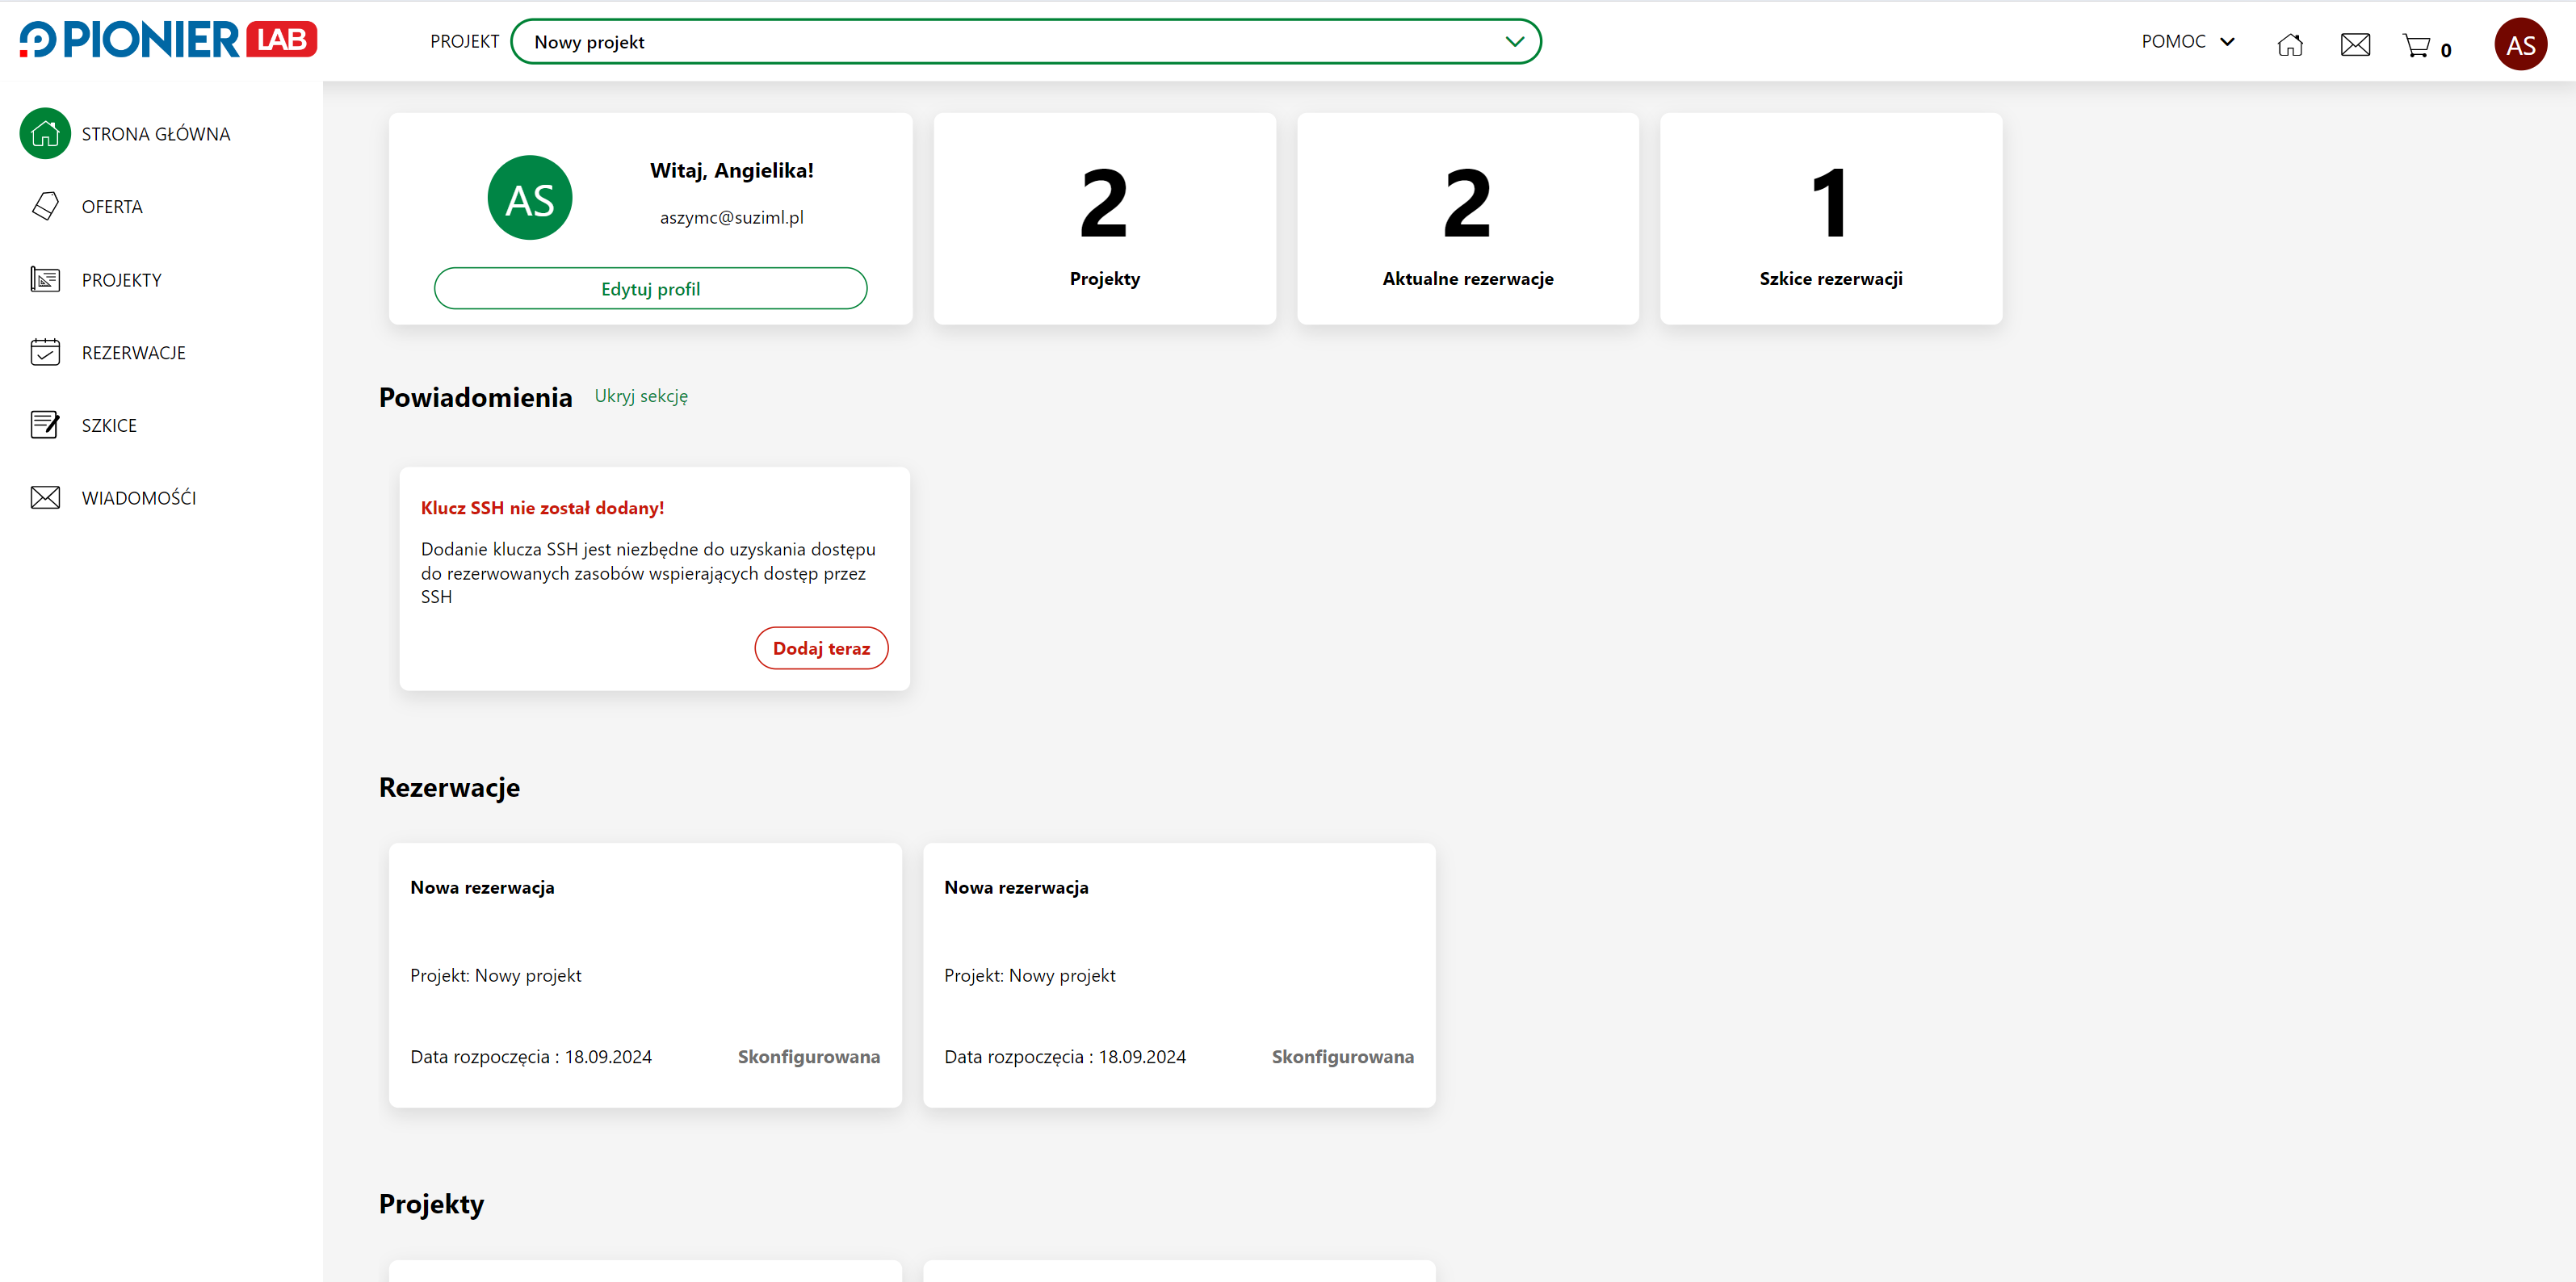Open messages via the top bar envelope icon
Viewport: 2576px width, 1282px height.
pyautogui.click(x=2355, y=44)
